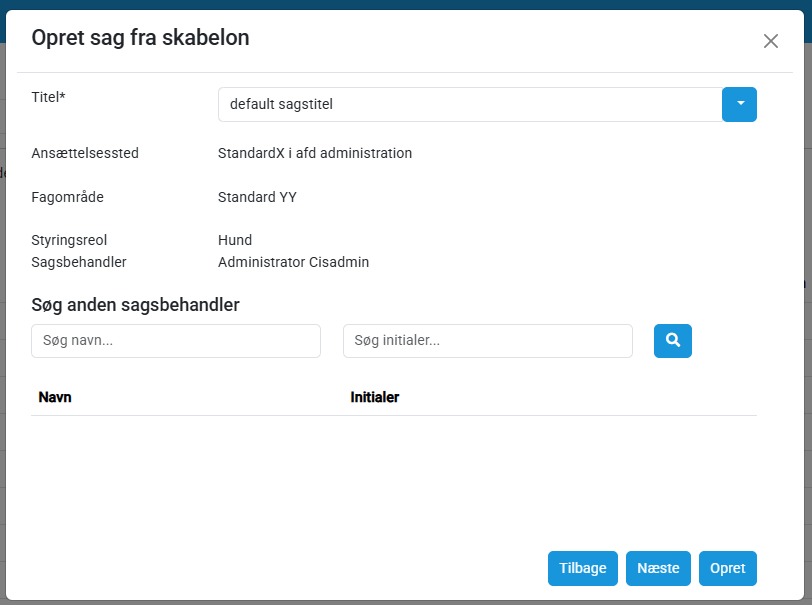Screen dimensions: 812x605
Task: Select the Hund value text
Action: click(235, 240)
